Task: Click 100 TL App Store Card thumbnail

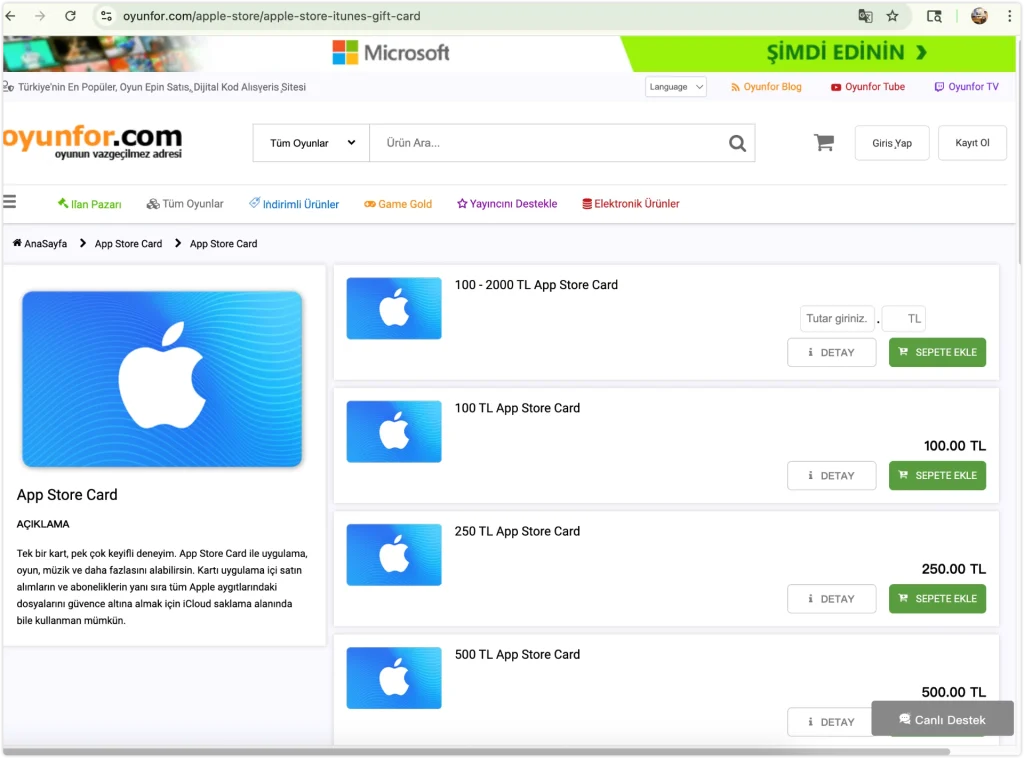Action: coord(394,432)
